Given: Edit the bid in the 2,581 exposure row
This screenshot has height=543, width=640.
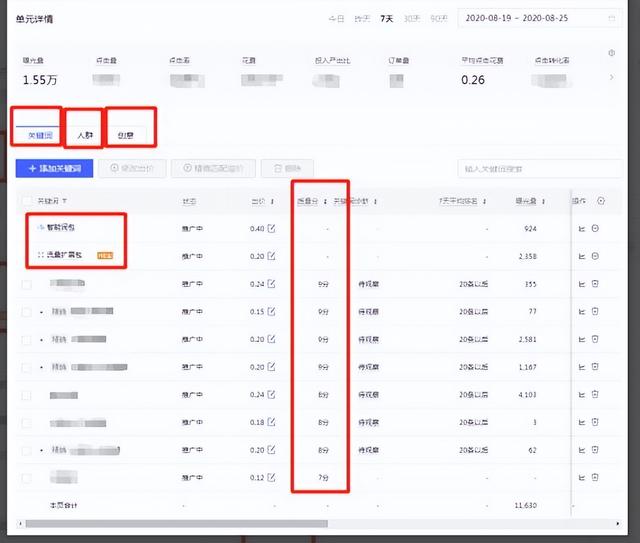Looking at the screenshot, I should 271,339.
